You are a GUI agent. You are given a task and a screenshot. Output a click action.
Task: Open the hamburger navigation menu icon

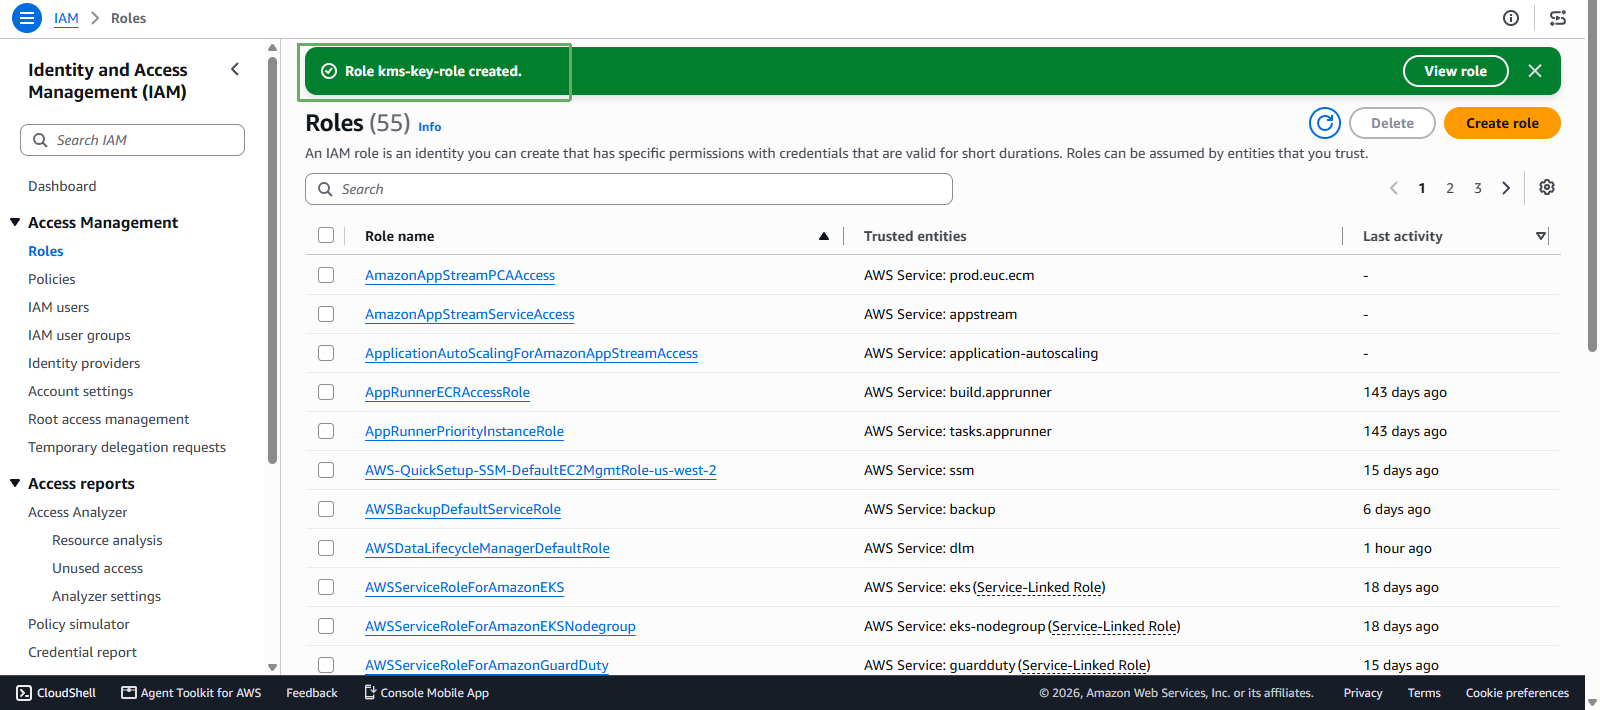pyautogui.click(x=27, y=18)
